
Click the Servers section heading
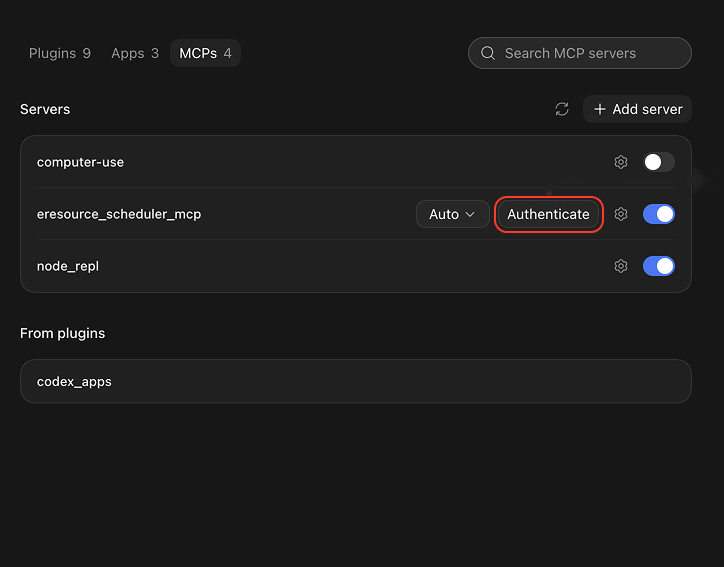(x=45, y=109)
